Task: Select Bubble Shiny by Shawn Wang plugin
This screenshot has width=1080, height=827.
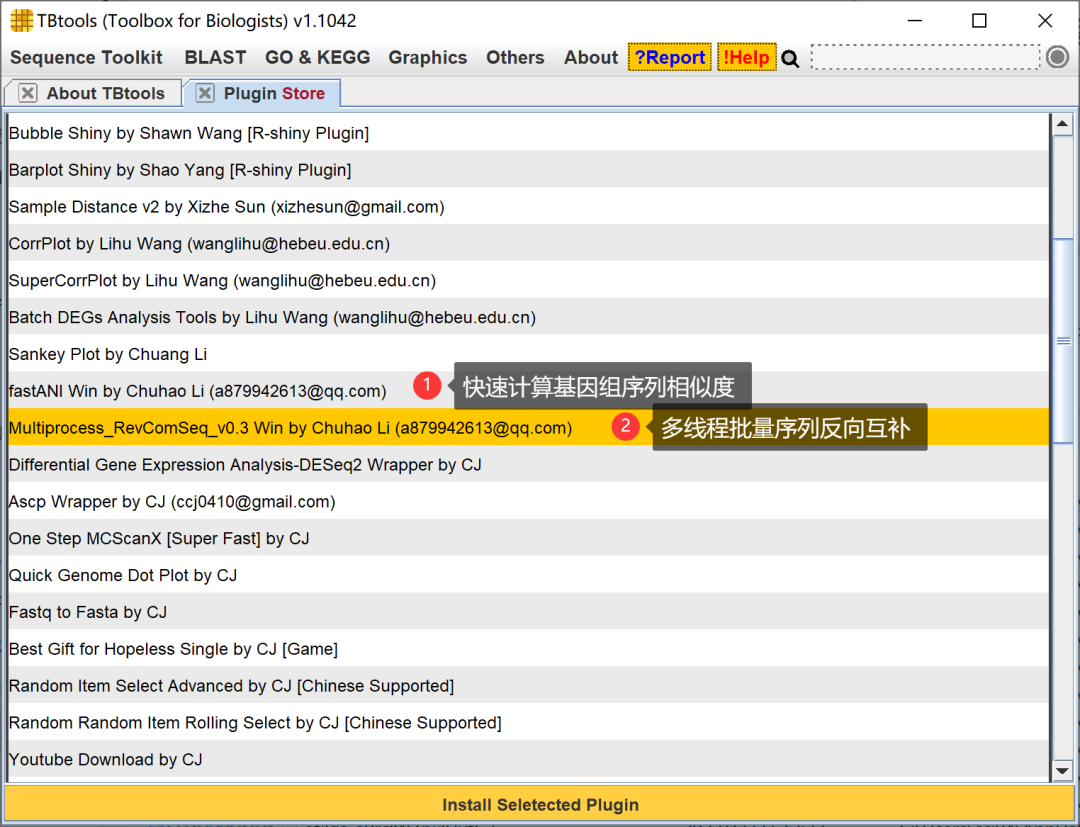Action: pyautogui.click(x=528, y=133)
